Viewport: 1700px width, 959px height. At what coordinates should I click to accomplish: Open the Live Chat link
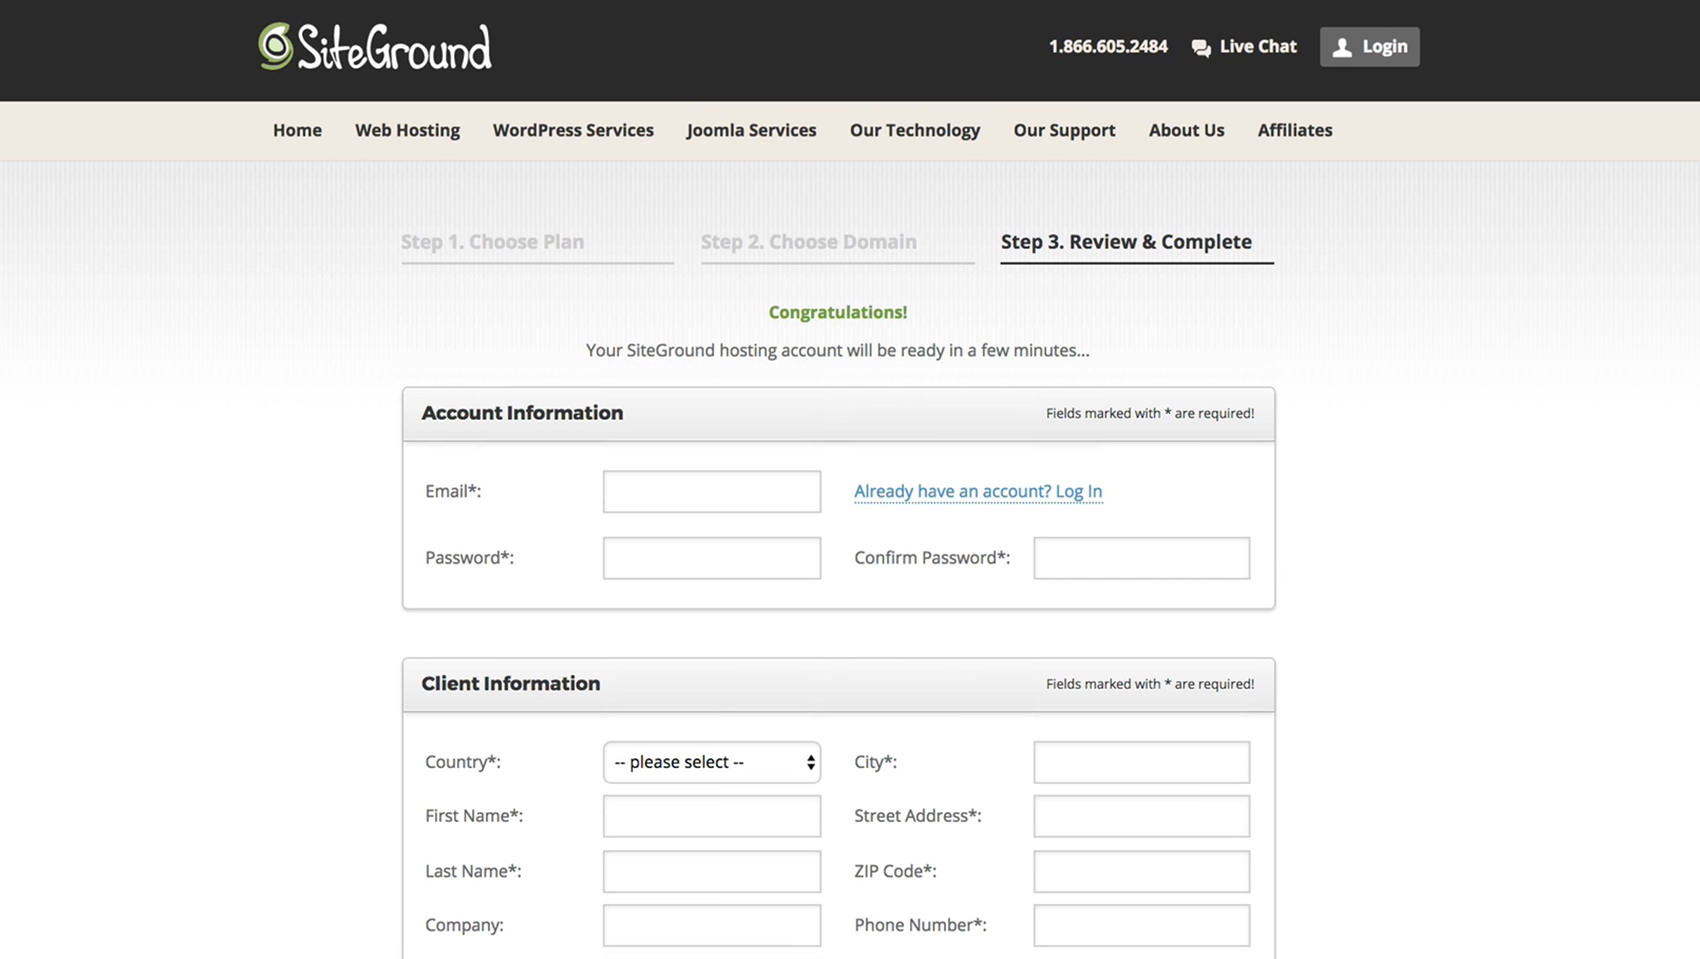[x=1244, y=47]
